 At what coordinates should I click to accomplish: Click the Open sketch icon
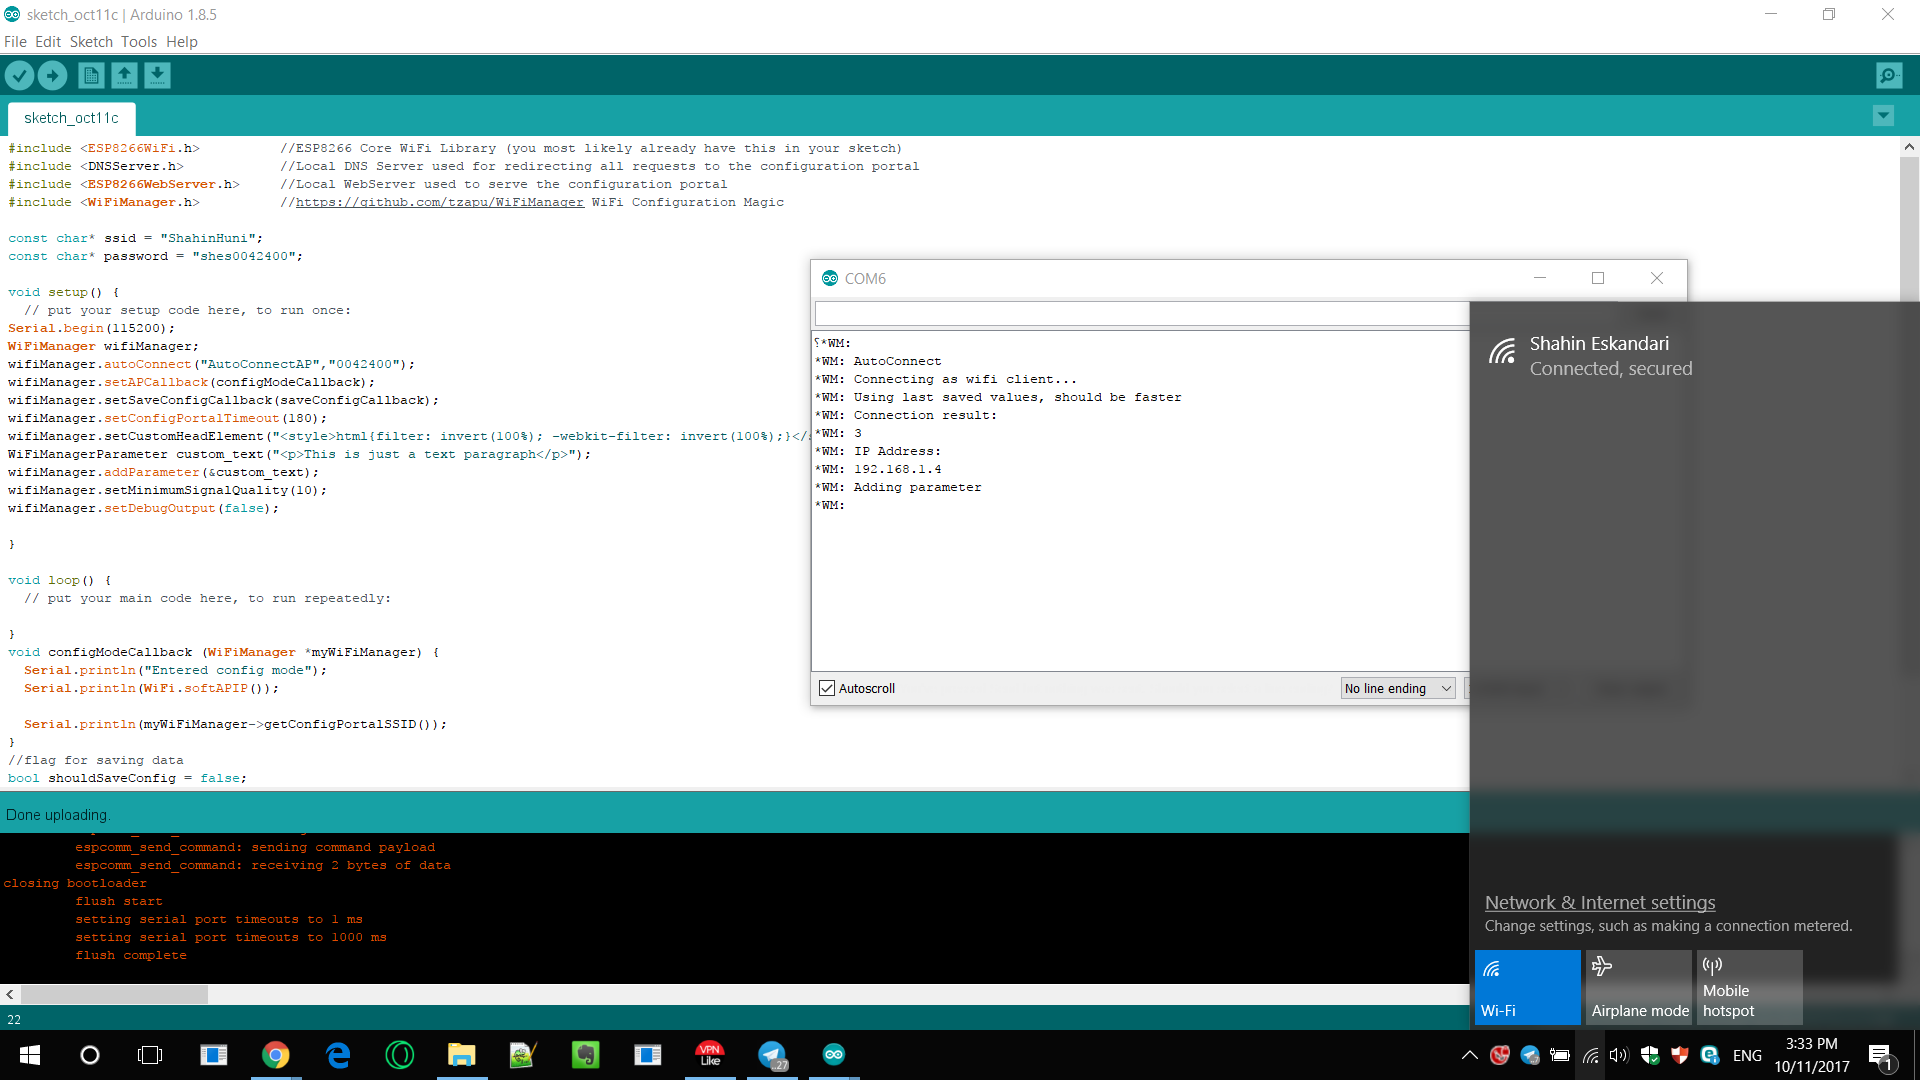(124, 75)
